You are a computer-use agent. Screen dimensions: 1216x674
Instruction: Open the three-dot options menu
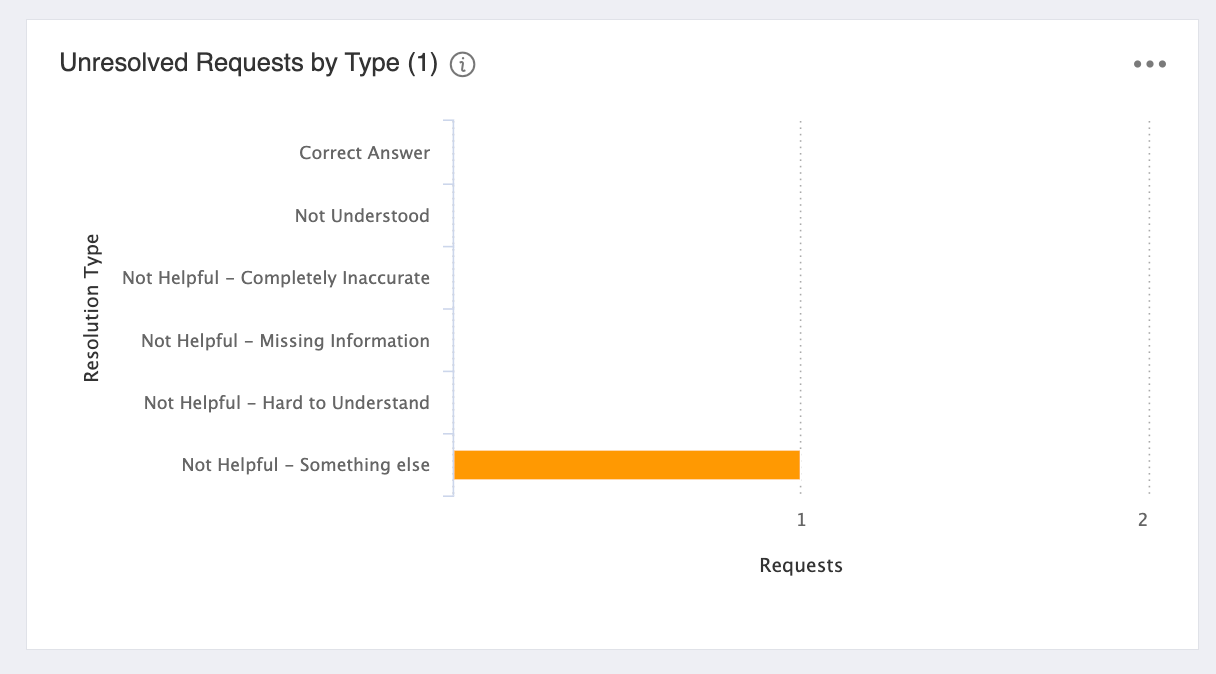coord(1150,65)
